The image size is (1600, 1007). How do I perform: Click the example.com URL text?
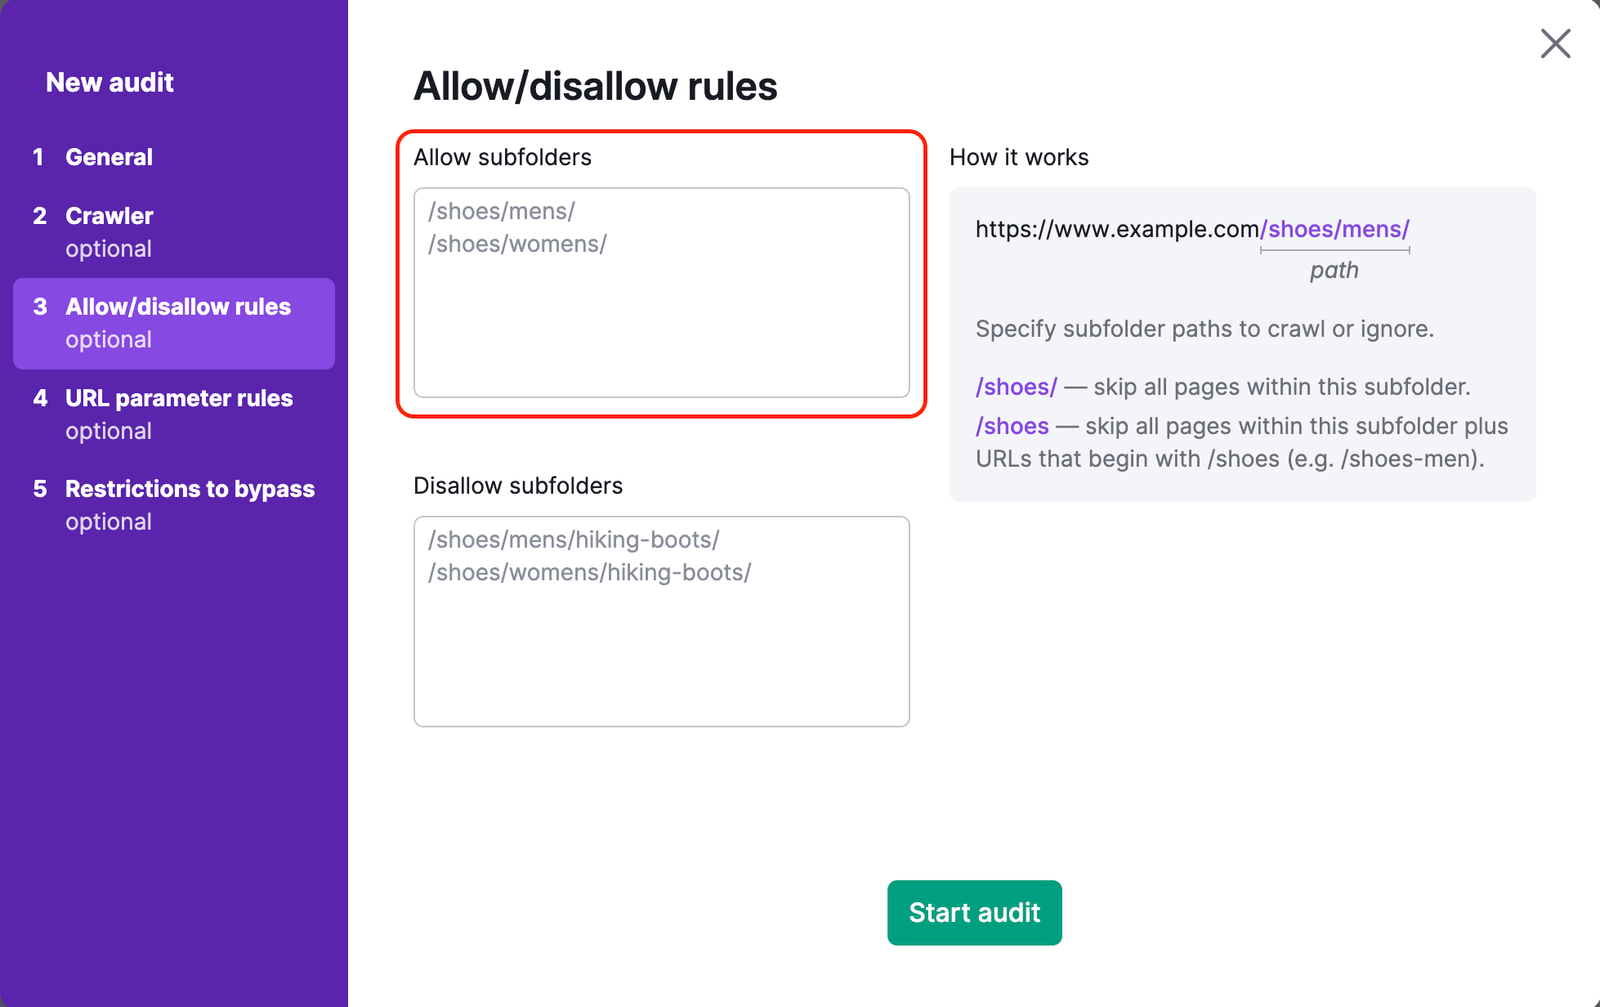1116,229
